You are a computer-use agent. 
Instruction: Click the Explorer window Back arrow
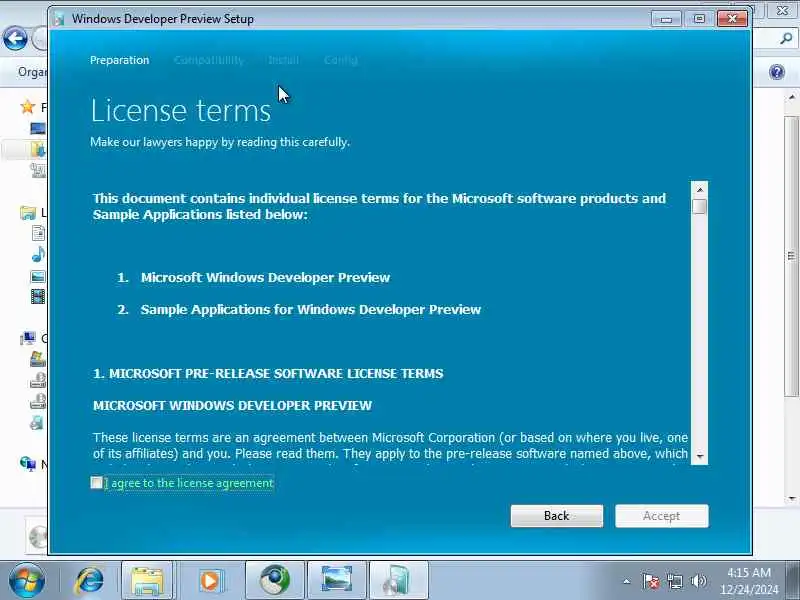click(x=15, y=38)
